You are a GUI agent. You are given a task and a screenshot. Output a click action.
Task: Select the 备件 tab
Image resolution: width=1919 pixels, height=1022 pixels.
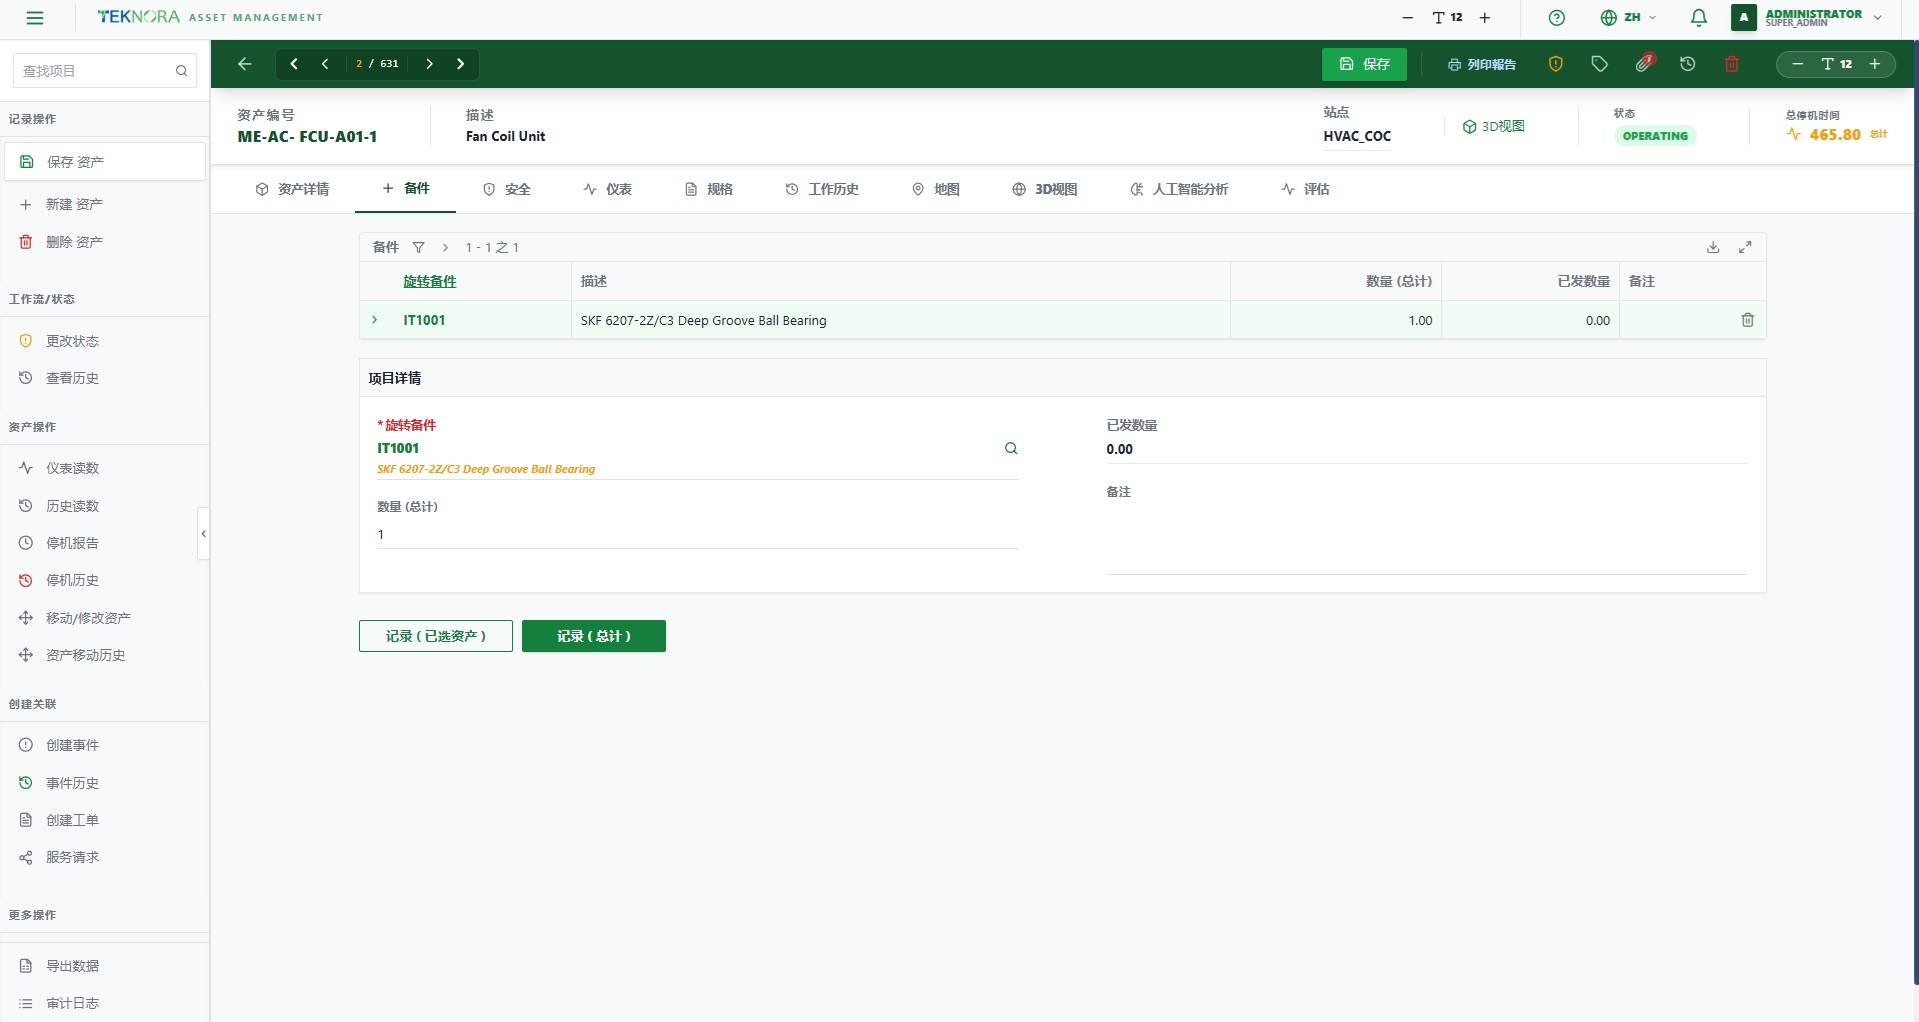(x=406, y=188)
